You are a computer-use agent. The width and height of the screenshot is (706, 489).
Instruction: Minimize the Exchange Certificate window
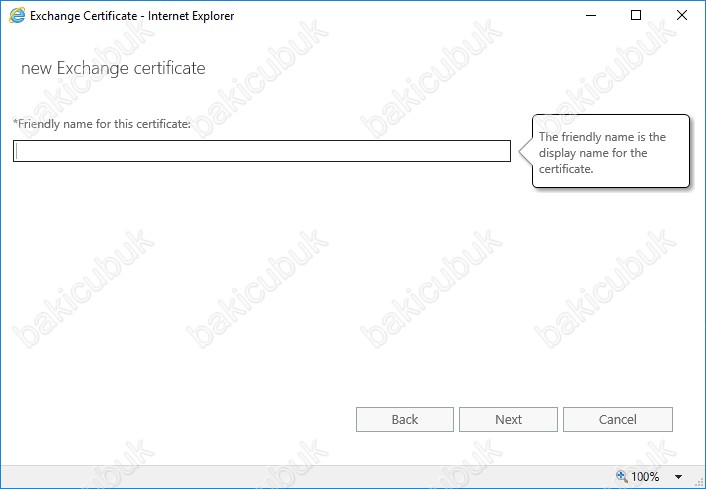591,15
